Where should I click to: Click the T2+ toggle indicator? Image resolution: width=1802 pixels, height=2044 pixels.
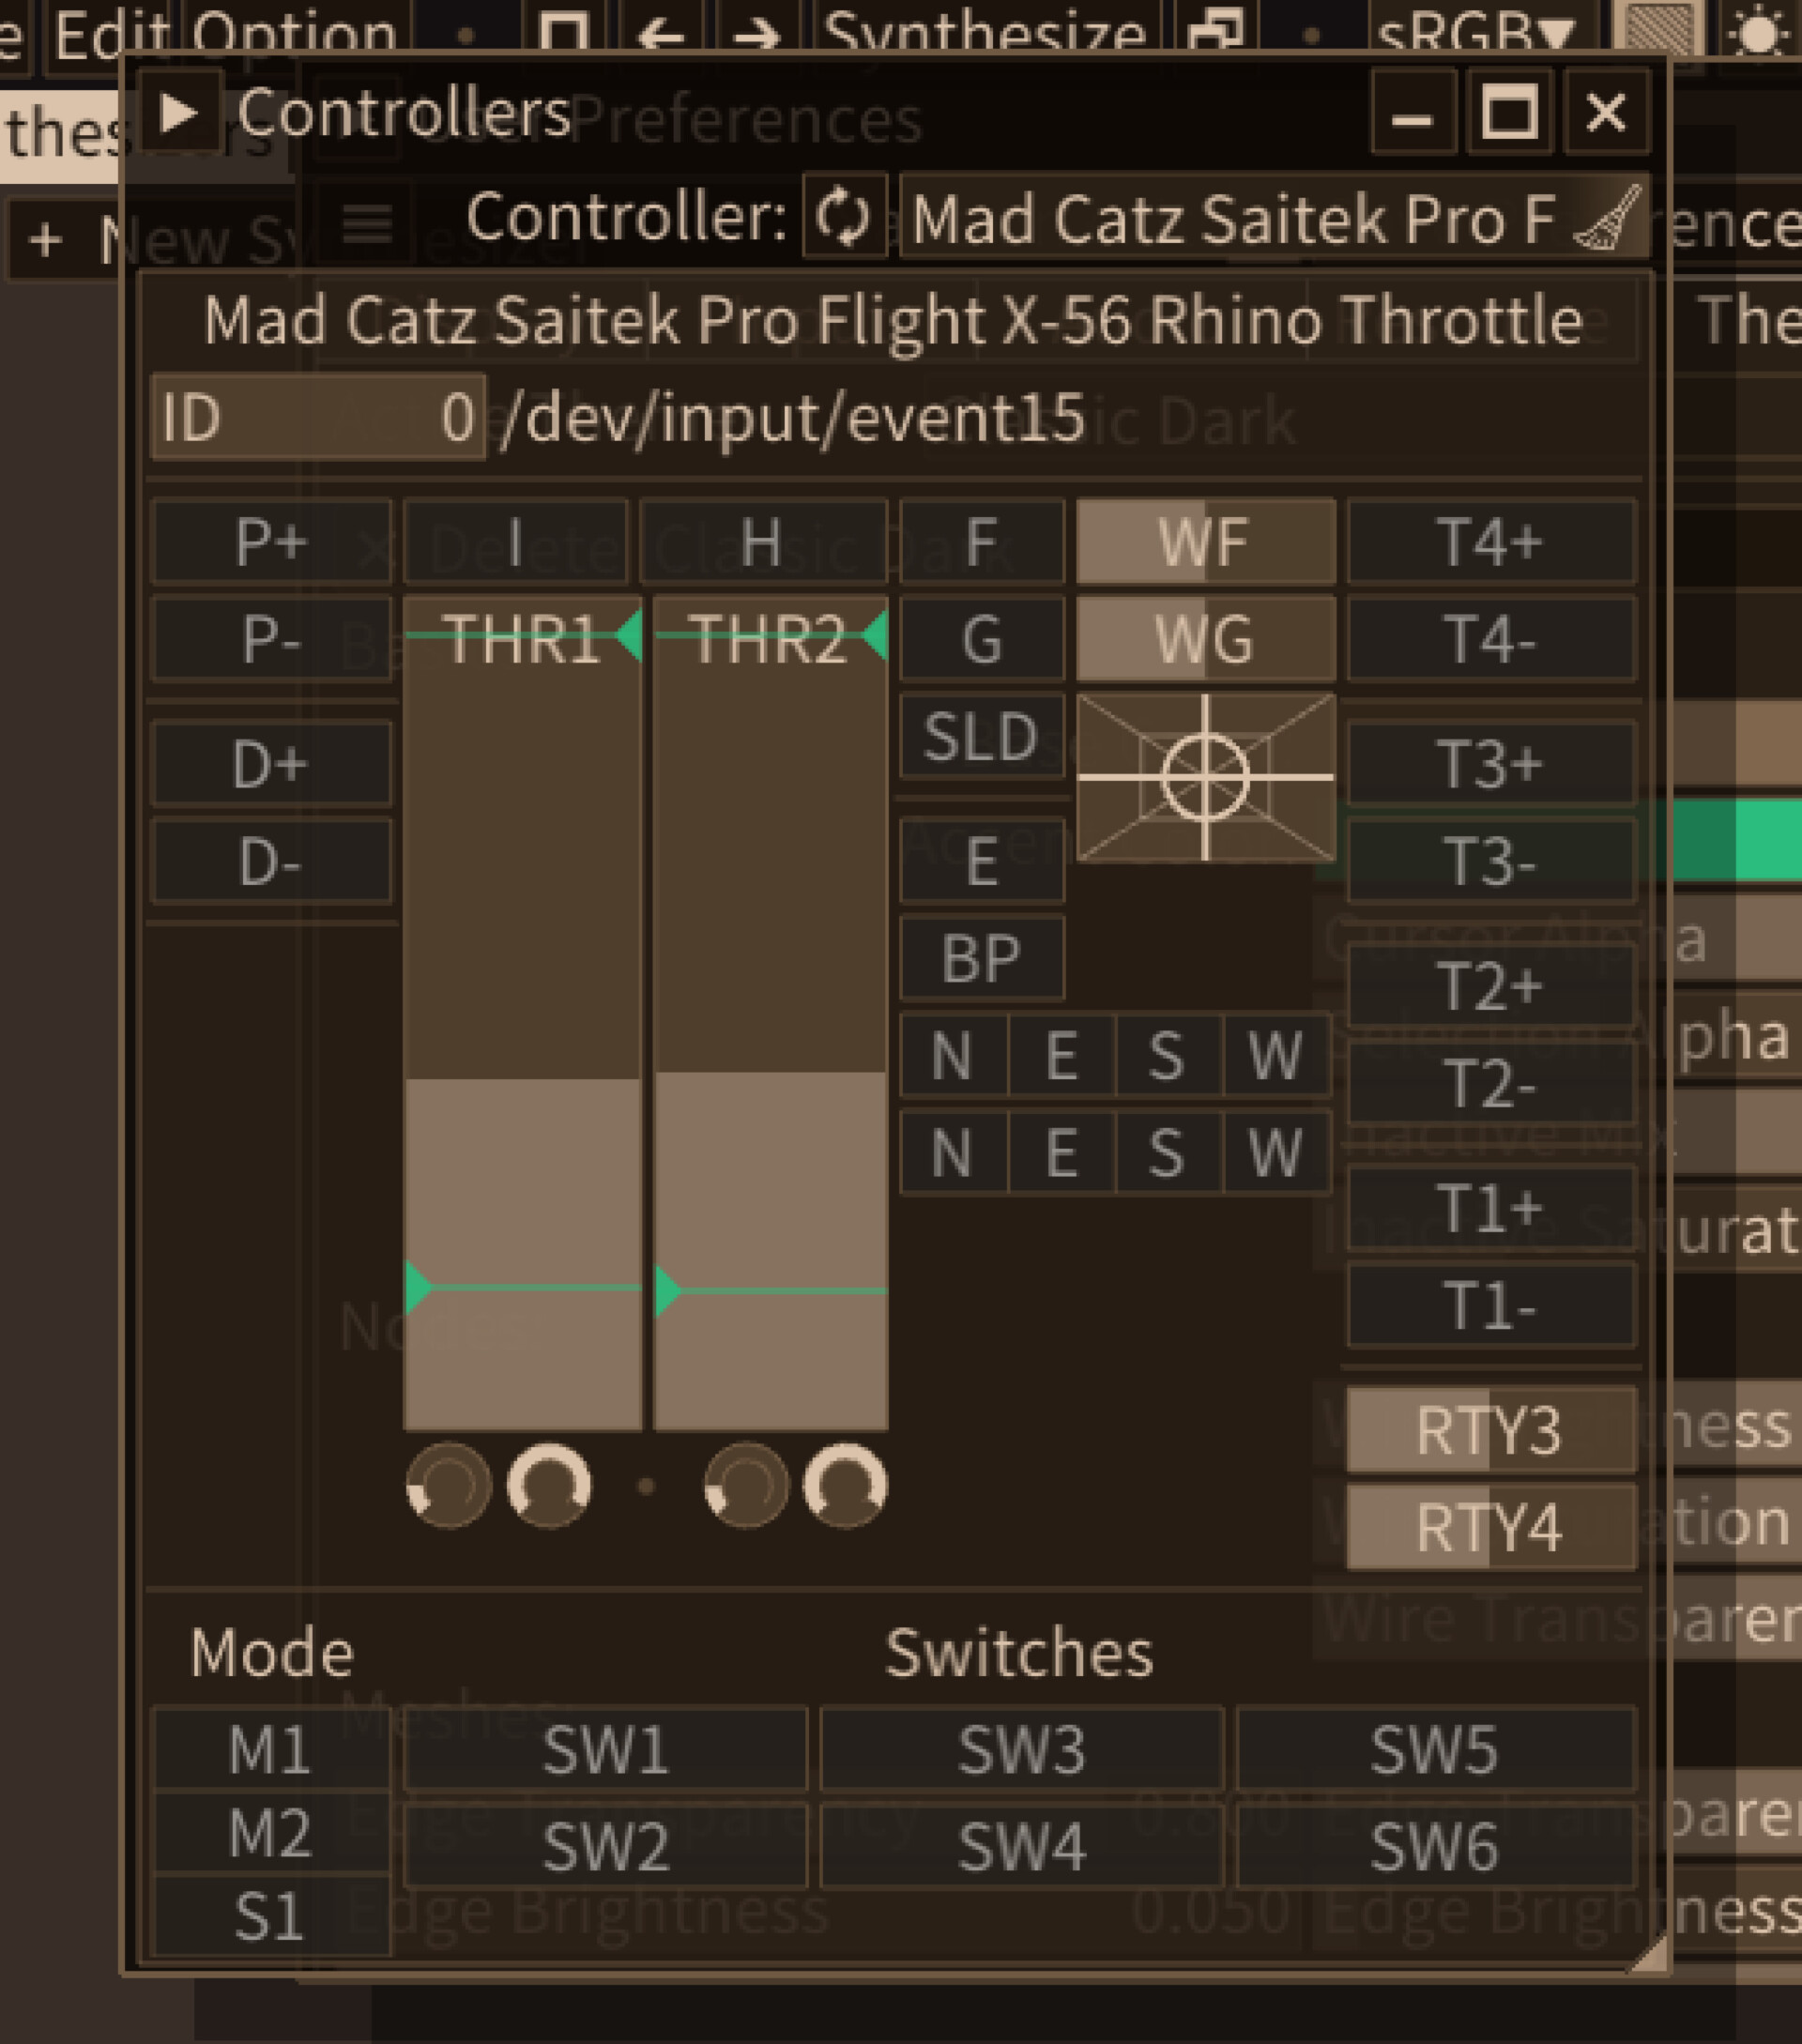point(1491,986)
